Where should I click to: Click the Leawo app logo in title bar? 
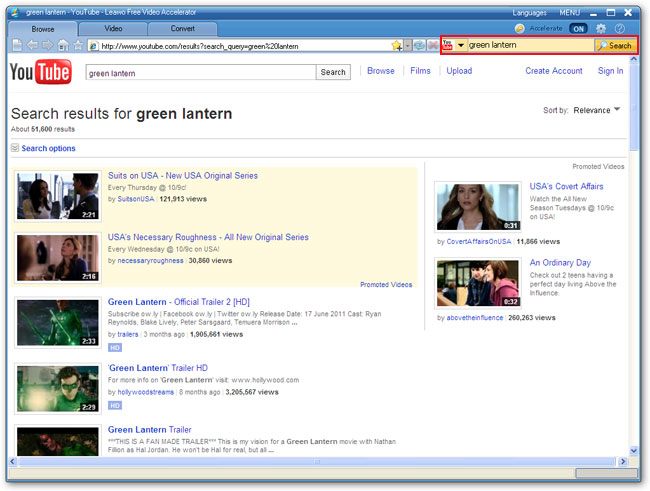15,12
